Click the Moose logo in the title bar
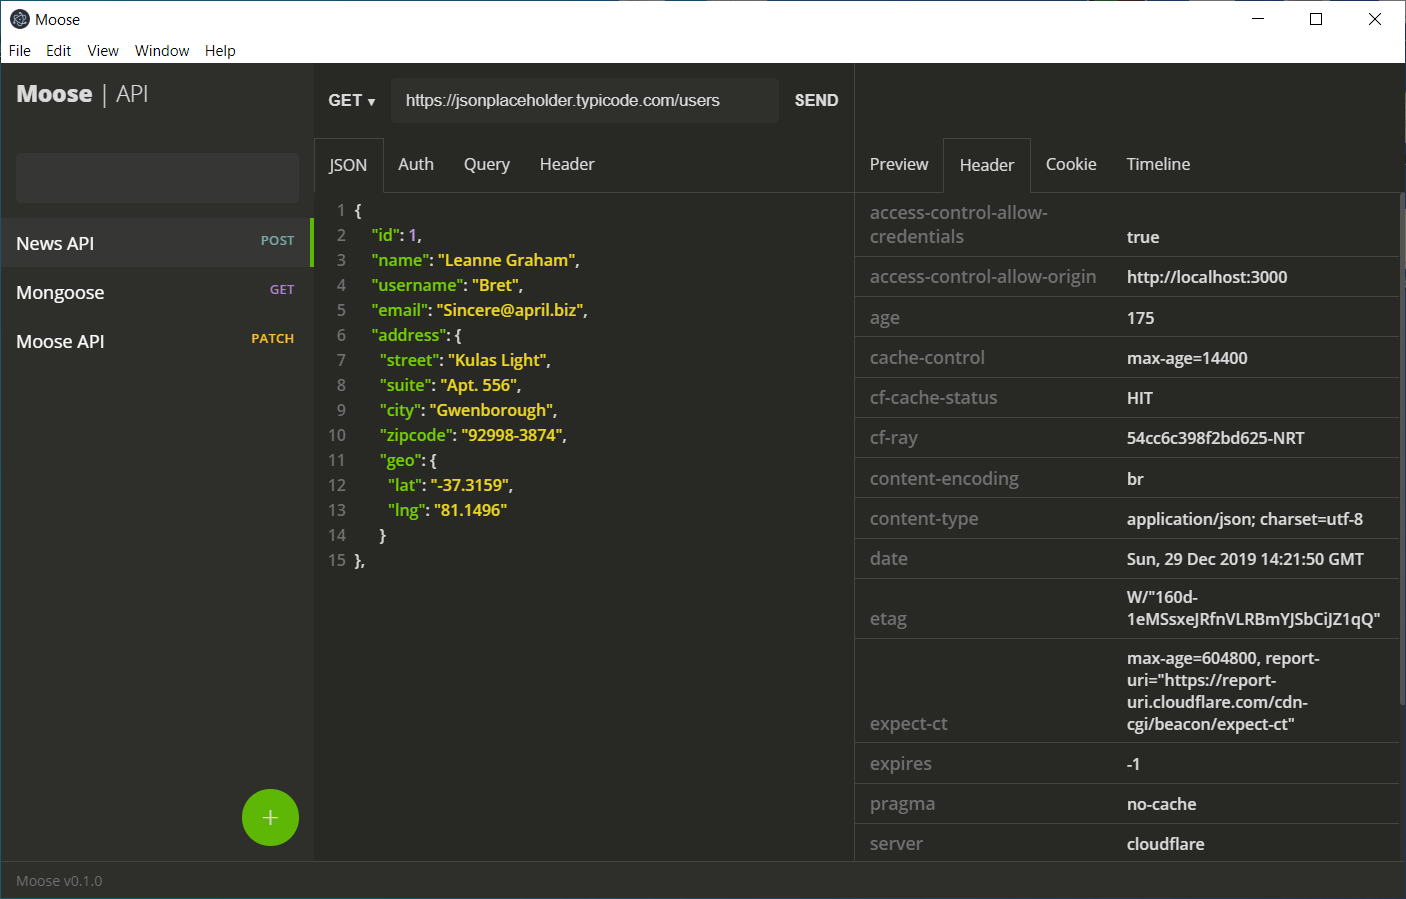This screenshot has width=1406, height=899. pos(19,18)
